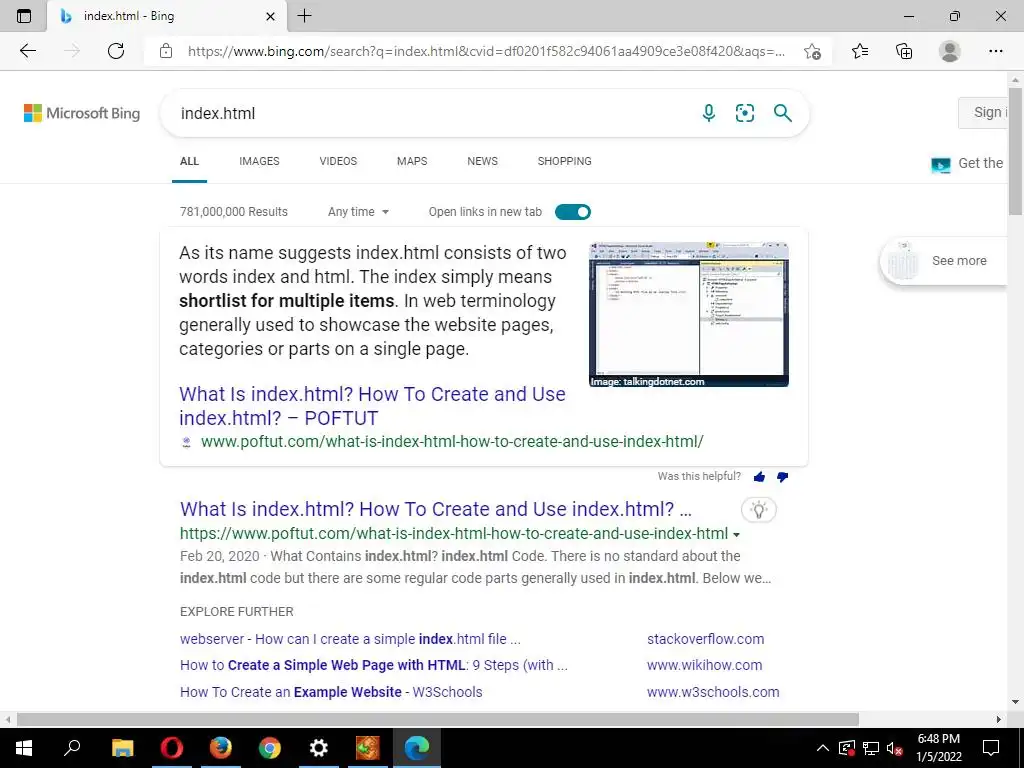Close the index.html - Bing tab
1024x768 pixels.
point(270,16)
